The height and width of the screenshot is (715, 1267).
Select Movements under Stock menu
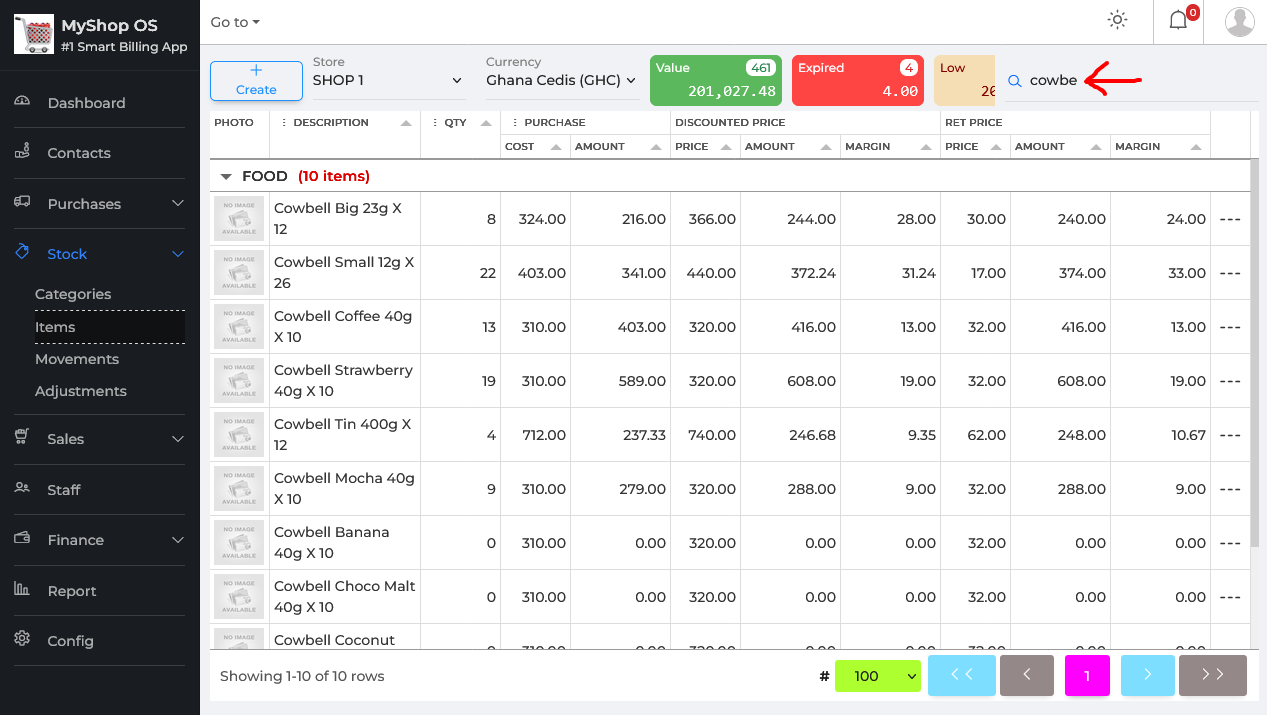pyautogui.click(x=77, y=359)
